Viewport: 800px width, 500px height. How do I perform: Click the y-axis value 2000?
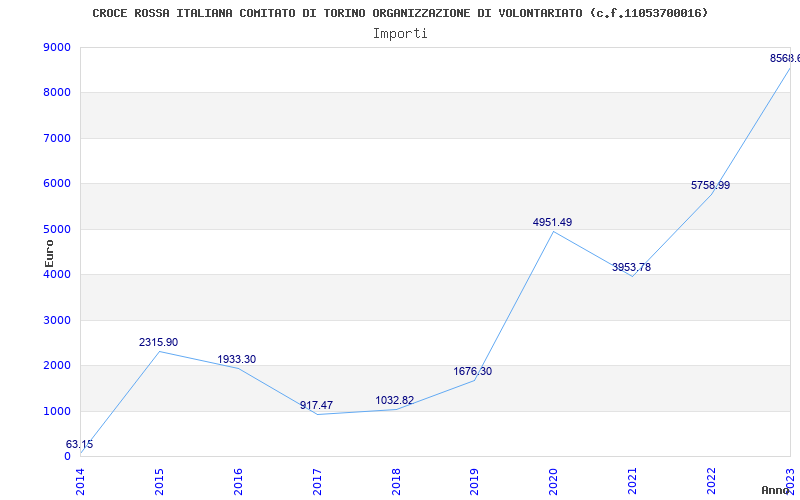pos(57,366)
